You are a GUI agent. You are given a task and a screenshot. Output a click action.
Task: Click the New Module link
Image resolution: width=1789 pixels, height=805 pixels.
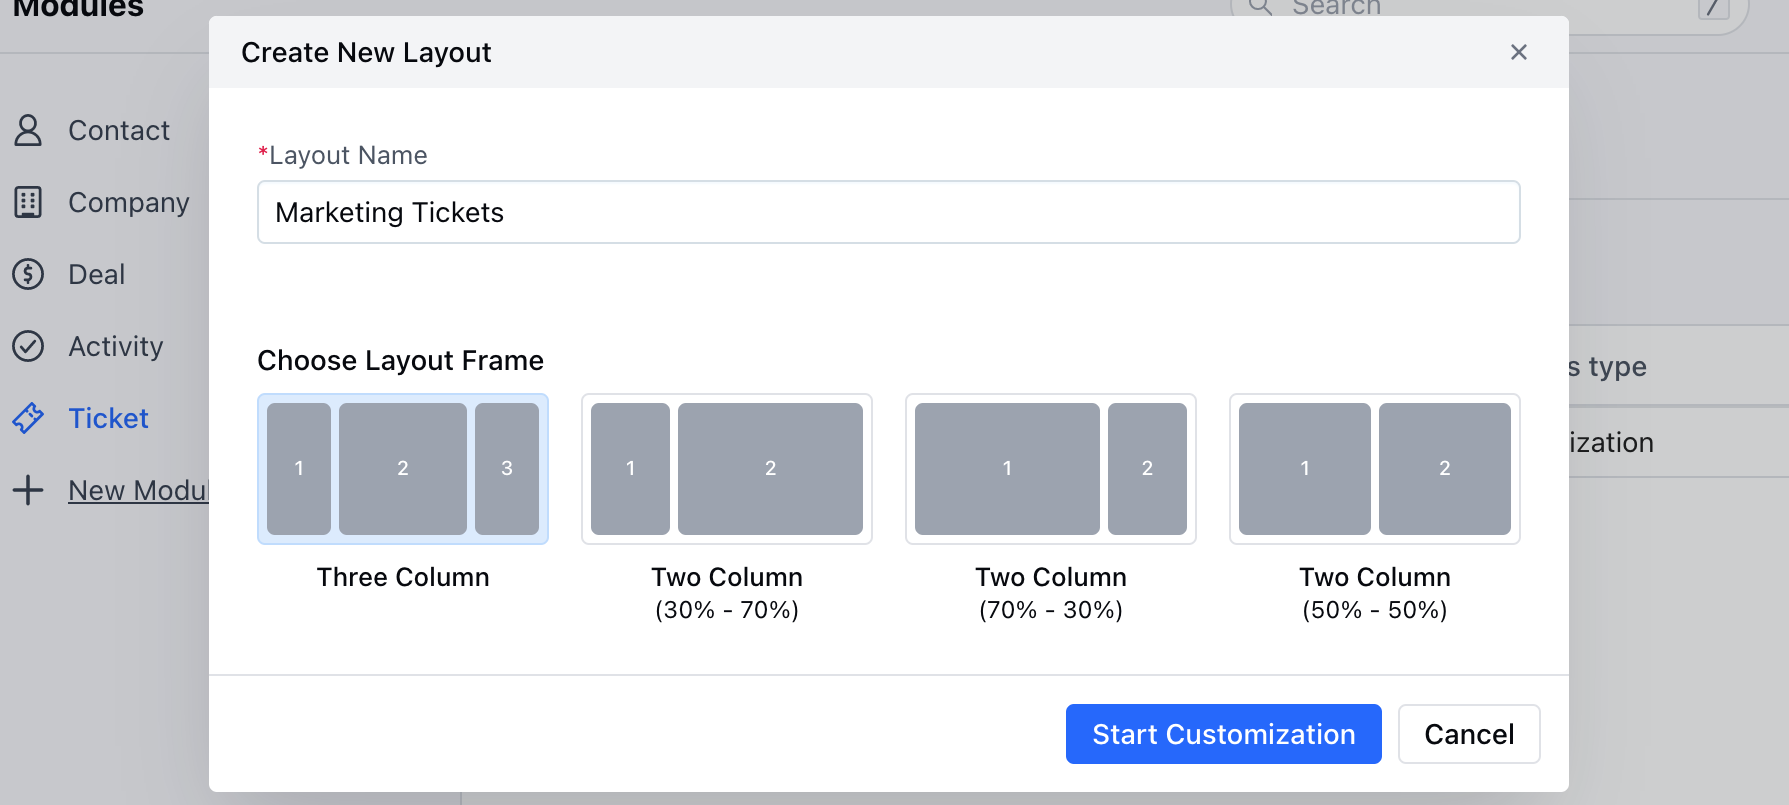click(x=138, y=490)
